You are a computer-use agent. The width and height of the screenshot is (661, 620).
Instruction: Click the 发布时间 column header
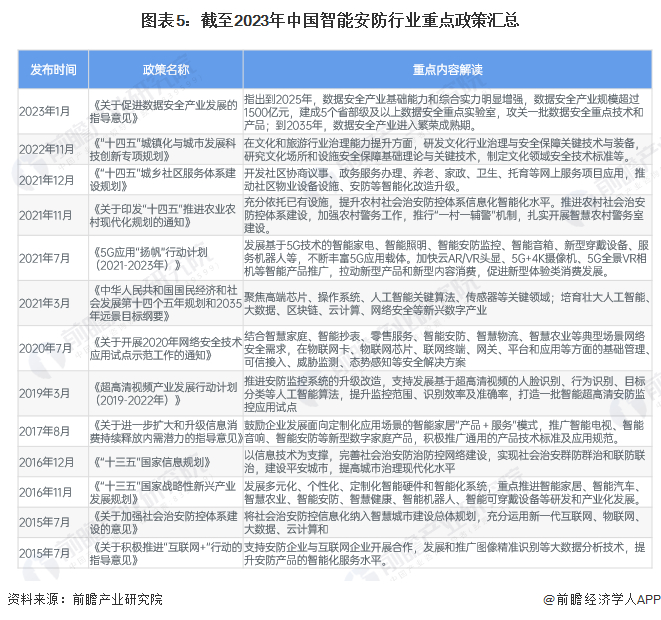pyautogui.click(x=53, y=70)
